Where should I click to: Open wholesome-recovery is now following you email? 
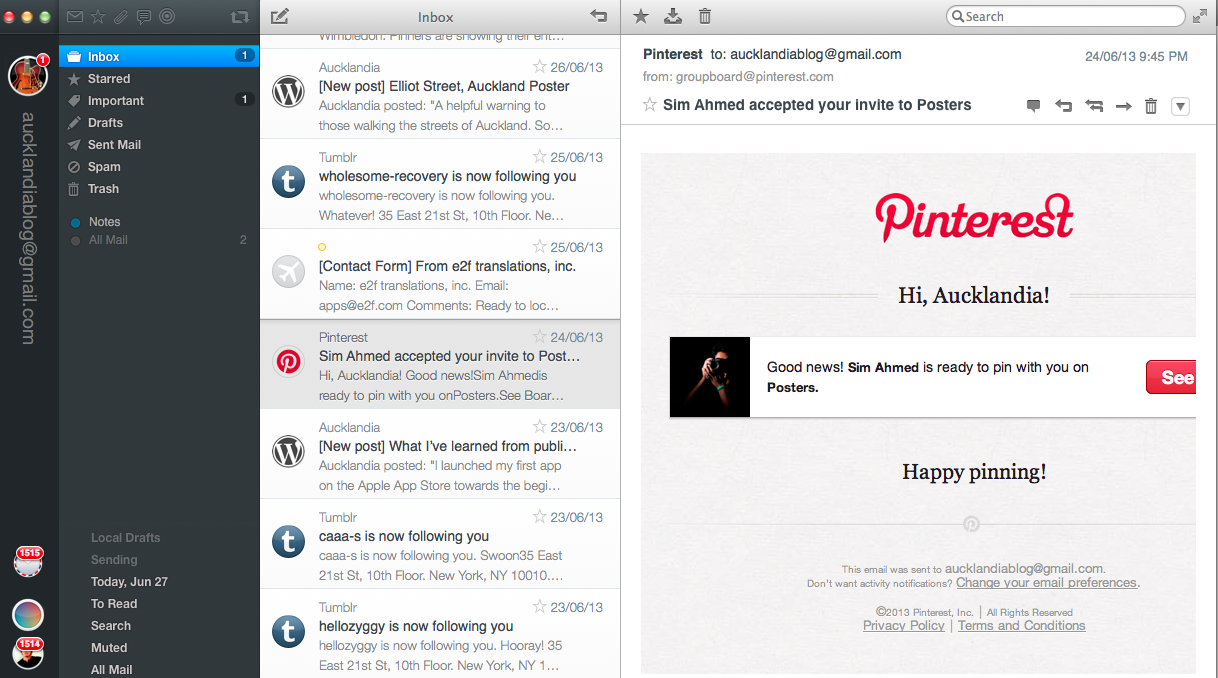click(x=440, y=184)
